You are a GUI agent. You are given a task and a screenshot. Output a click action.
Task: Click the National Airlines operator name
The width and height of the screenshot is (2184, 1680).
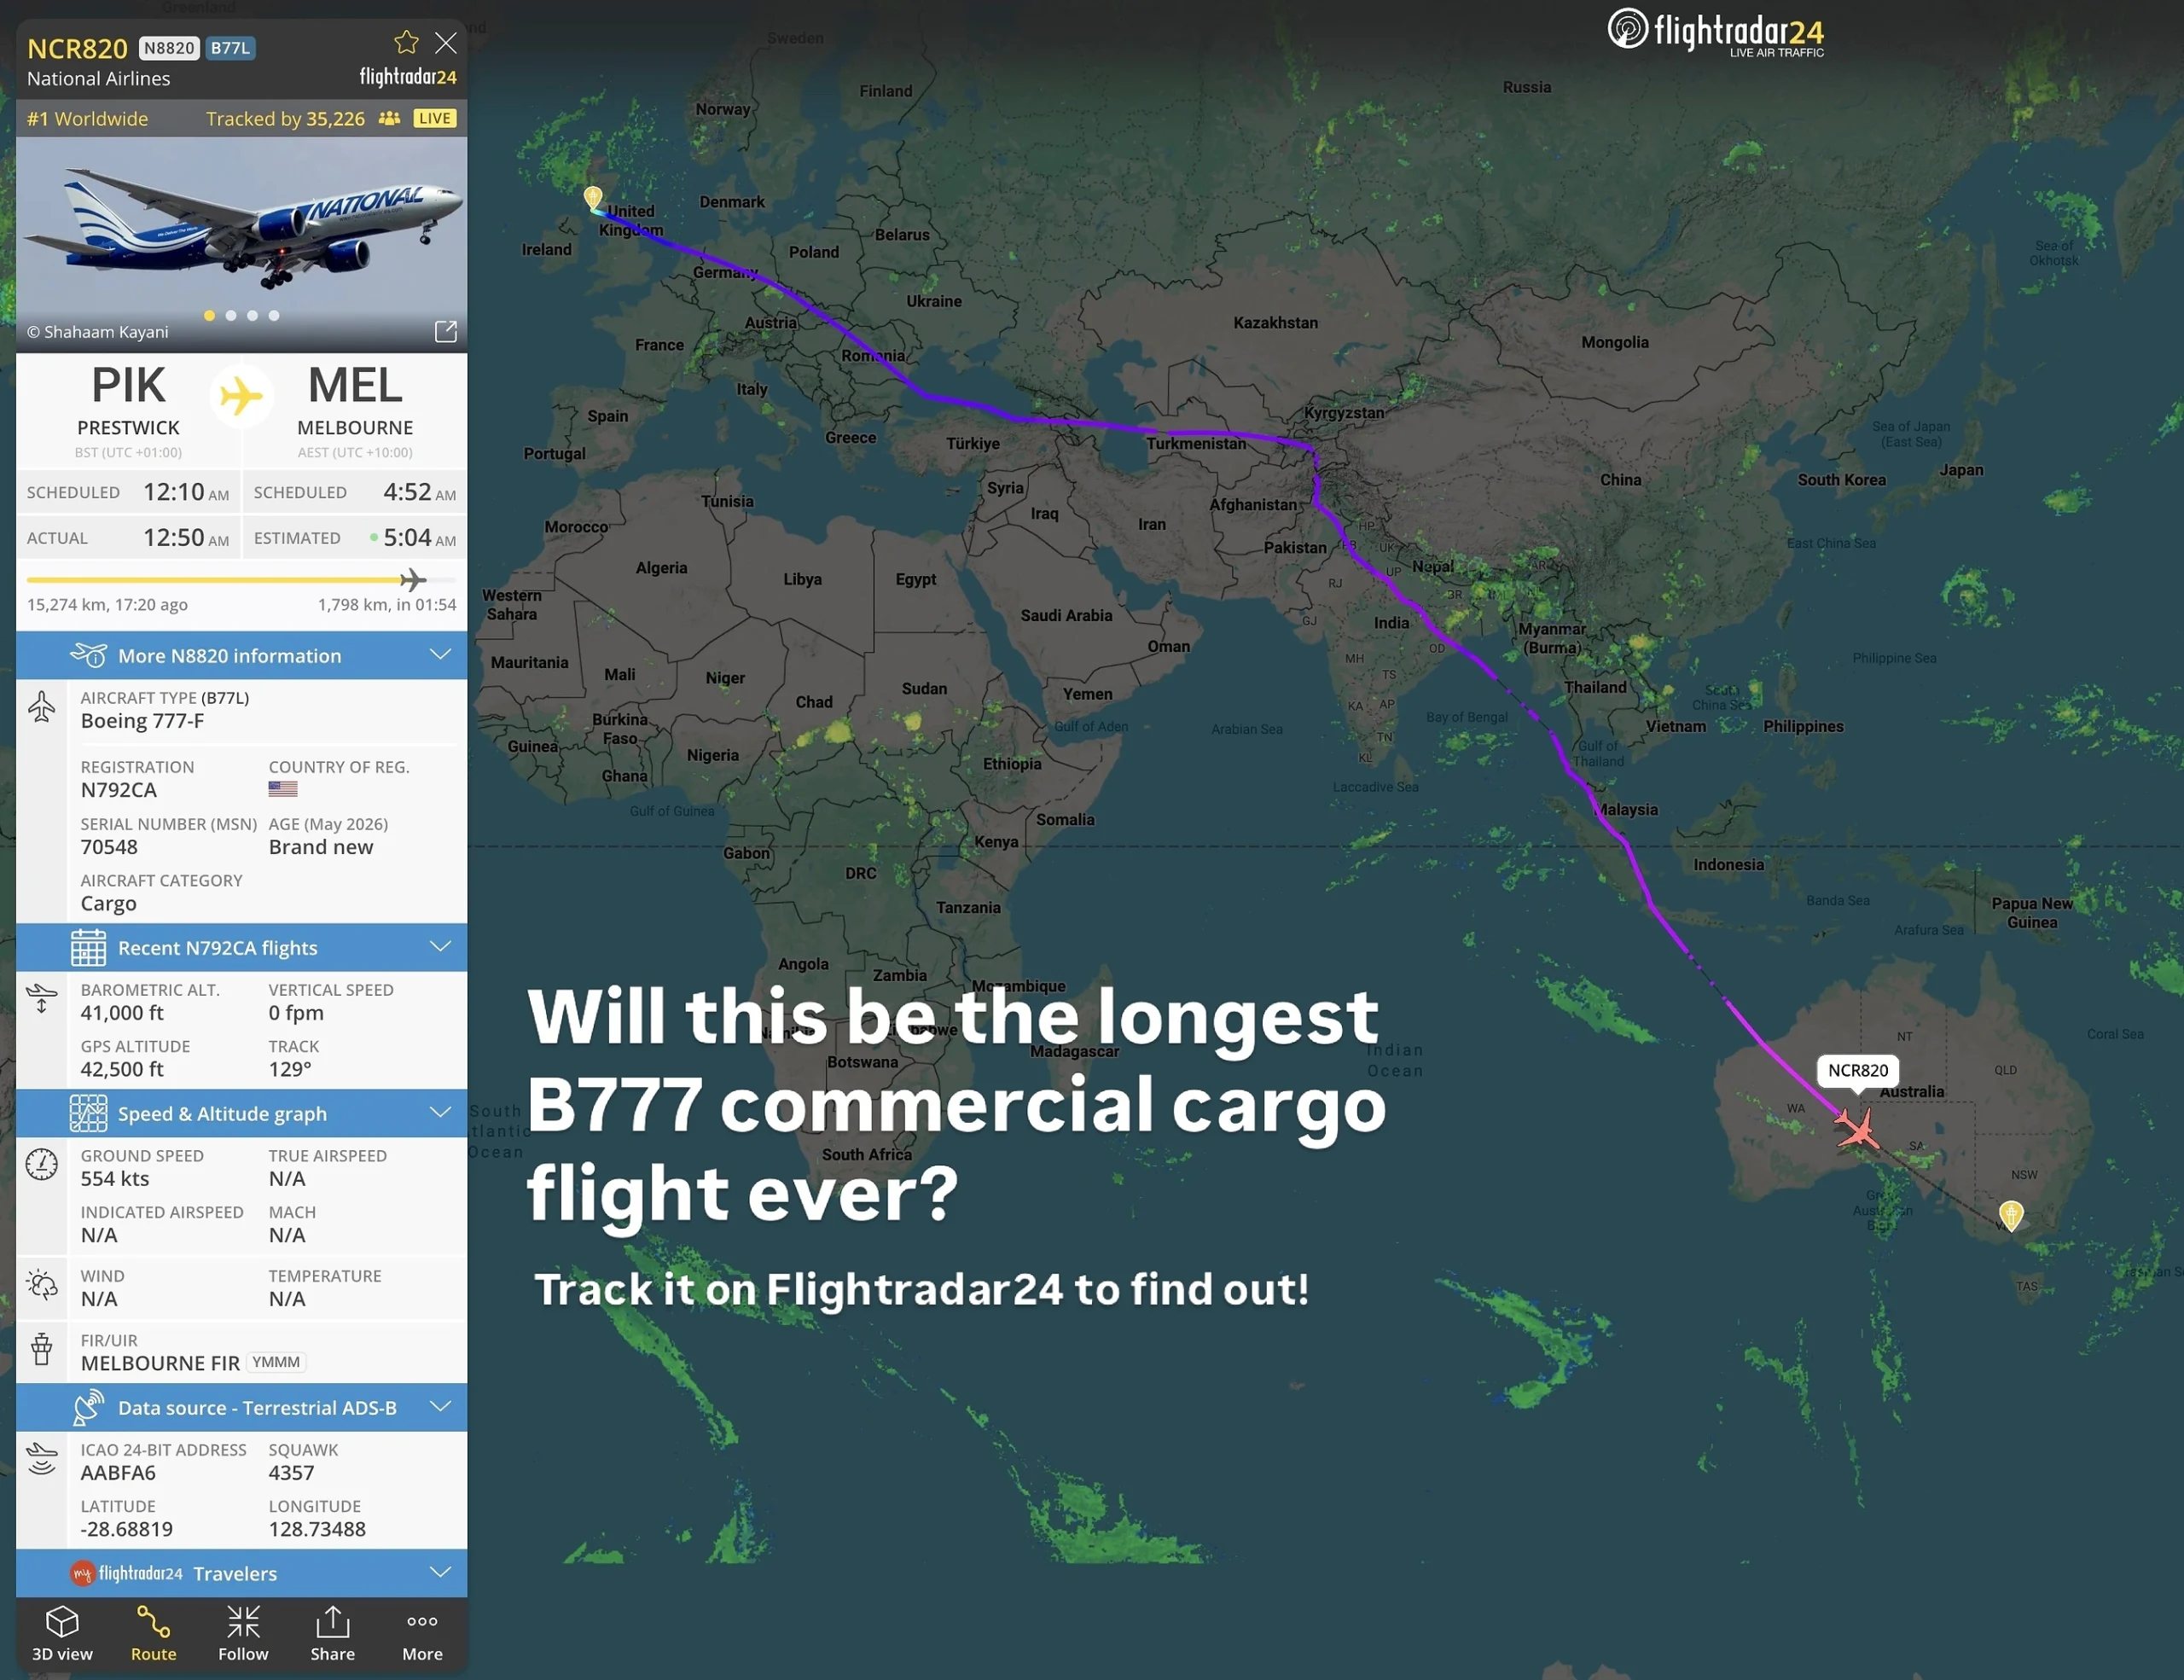point(99,78)
